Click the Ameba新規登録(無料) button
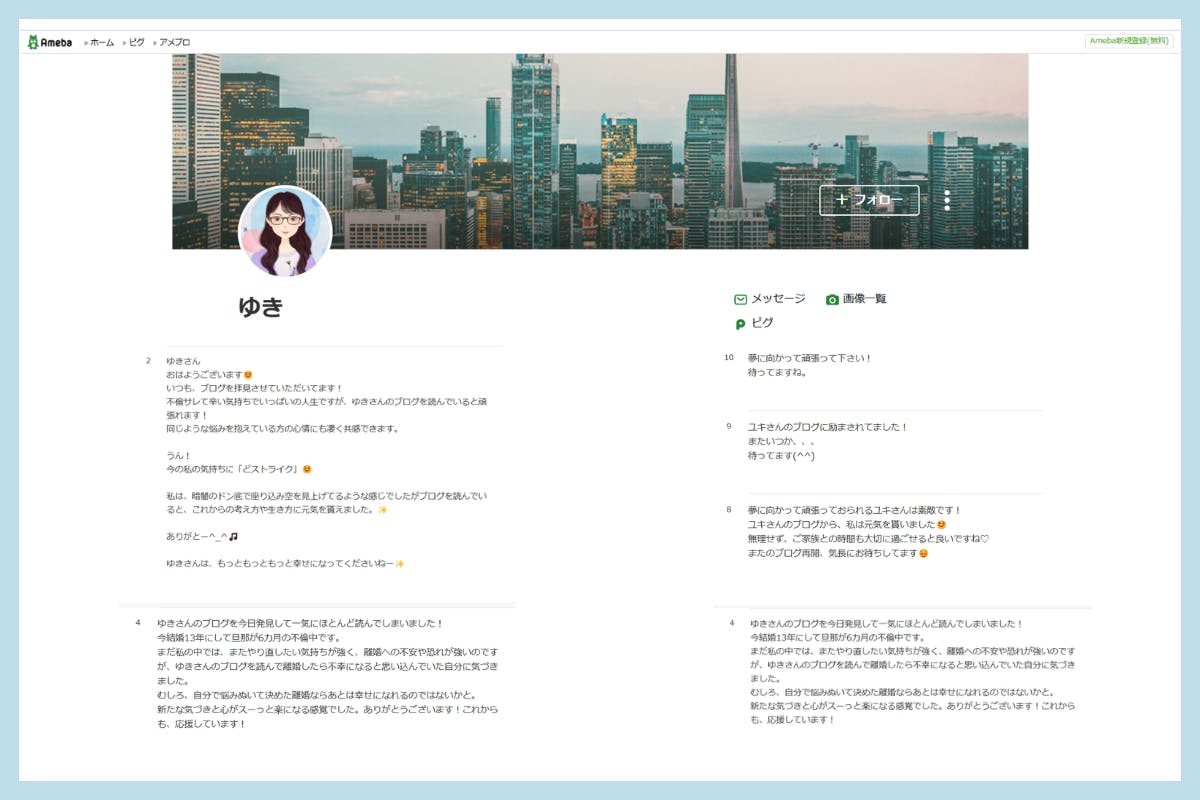 tap(1128, 41)
